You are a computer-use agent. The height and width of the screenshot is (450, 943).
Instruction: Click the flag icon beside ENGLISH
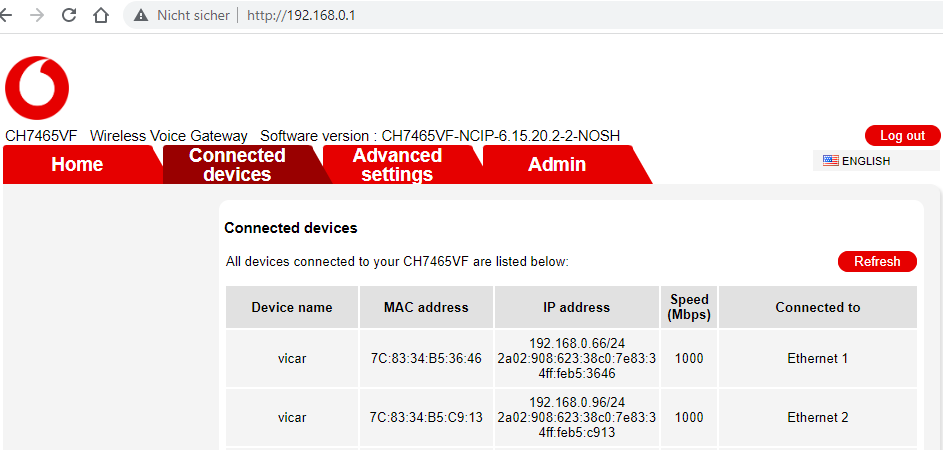830,161
